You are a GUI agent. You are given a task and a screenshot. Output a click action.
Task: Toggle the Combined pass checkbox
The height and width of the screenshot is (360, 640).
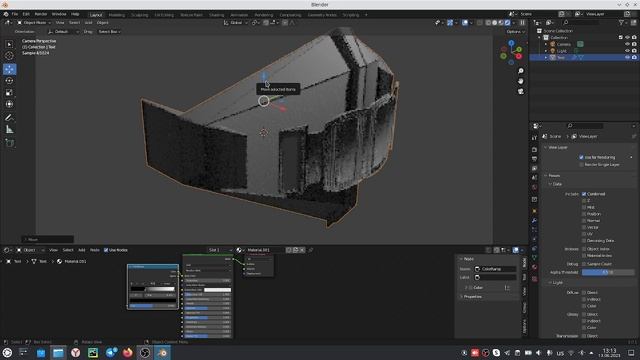[584, 194]
